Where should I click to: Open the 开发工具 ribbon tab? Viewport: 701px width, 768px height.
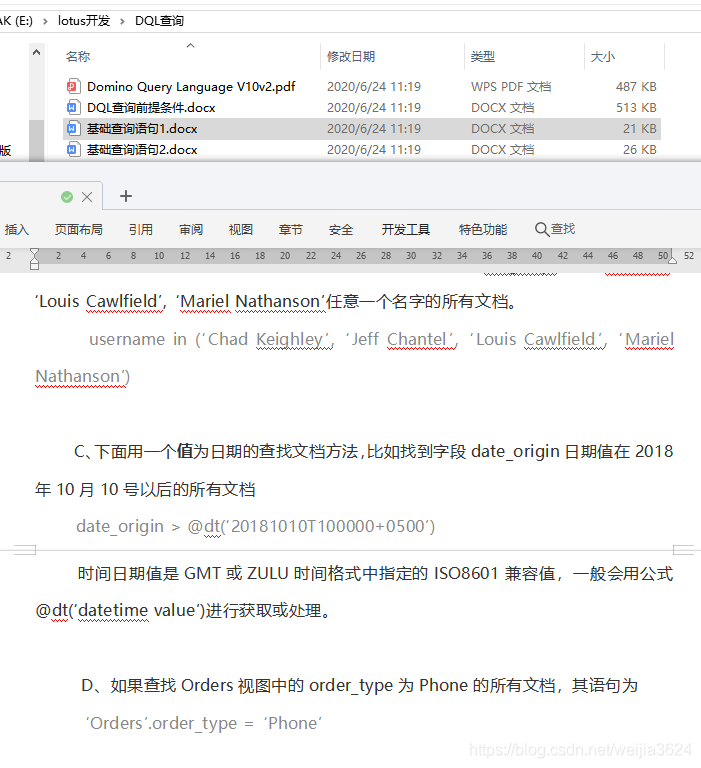click(406, 229)
